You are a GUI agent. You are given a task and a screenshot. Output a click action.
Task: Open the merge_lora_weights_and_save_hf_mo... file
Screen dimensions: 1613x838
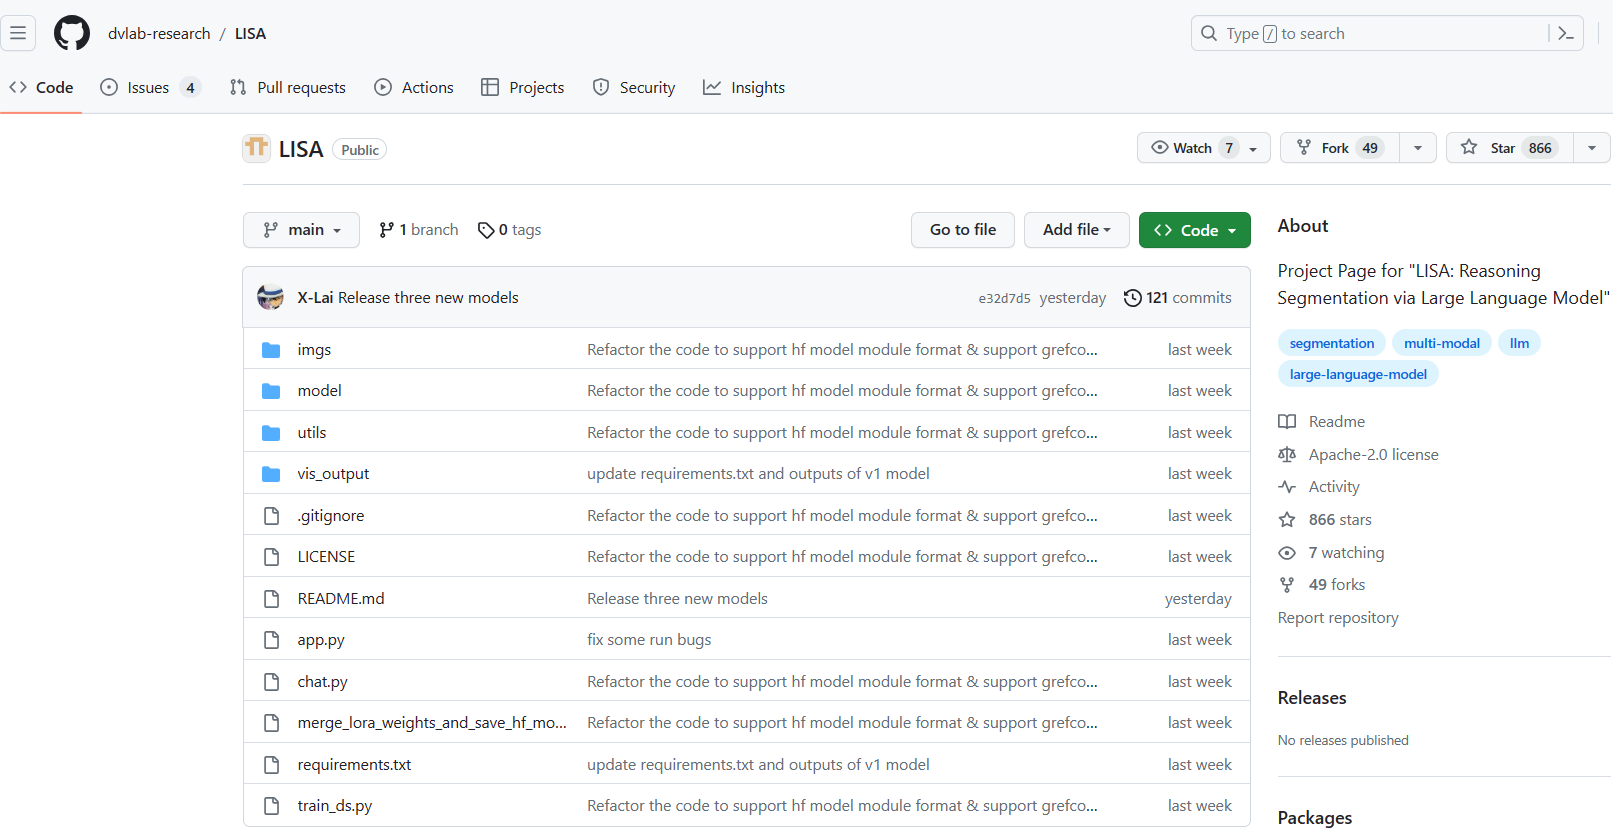[x=432, y=723]
